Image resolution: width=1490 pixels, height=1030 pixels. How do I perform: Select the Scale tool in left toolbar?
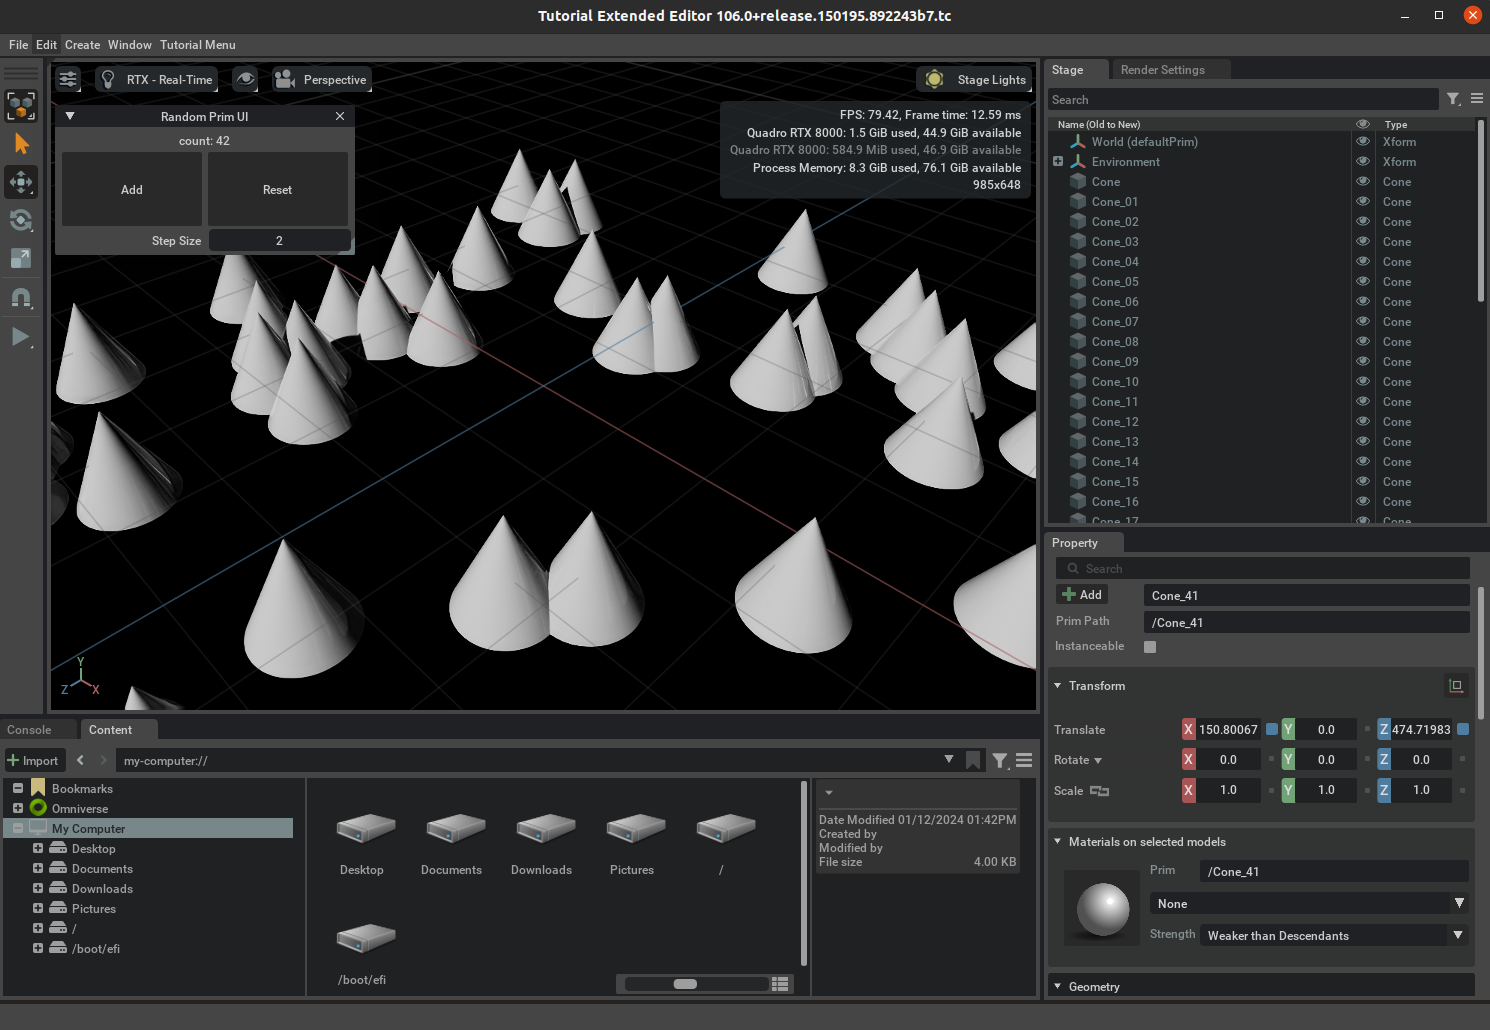(20, 259)
